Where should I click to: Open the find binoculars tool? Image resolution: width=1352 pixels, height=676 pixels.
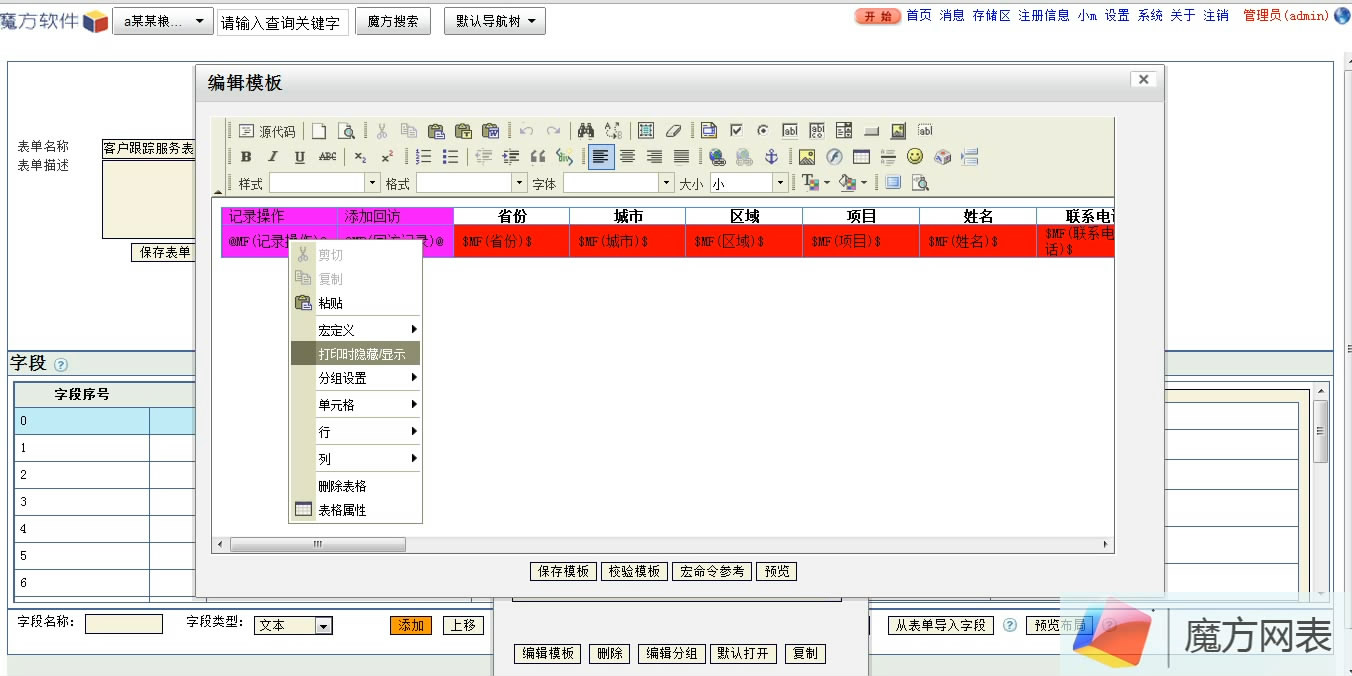pos(586,131)
